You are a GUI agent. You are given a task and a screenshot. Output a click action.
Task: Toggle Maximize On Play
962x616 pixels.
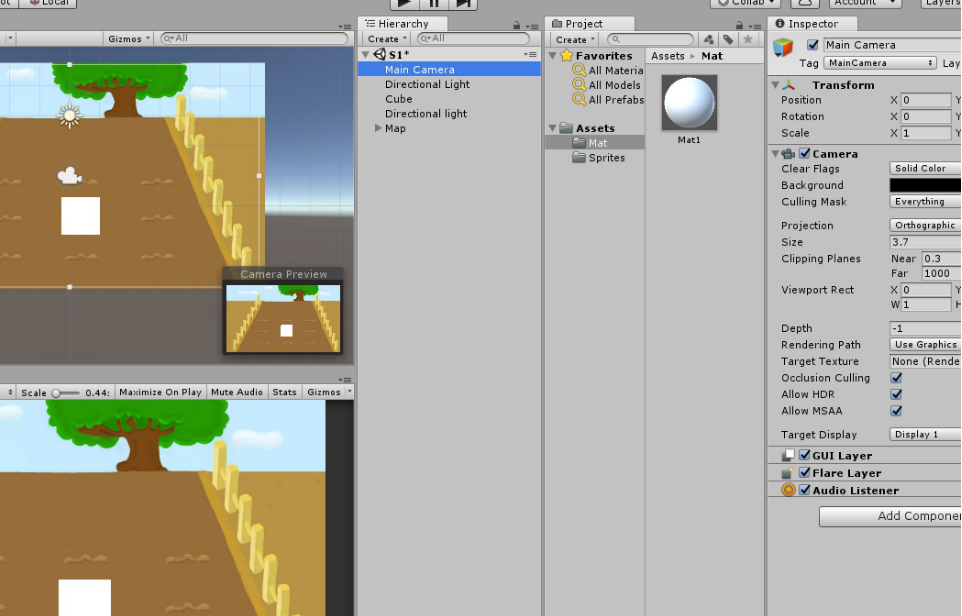click(160, 392)
